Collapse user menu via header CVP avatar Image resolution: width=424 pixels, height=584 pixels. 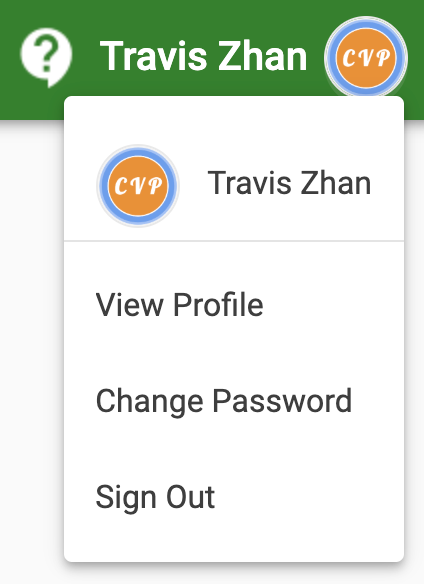[x=366, y=58]
